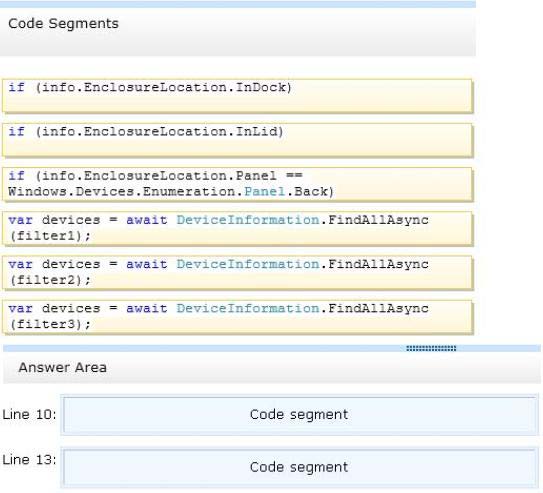This screenshot has height=493, width=543.
Task: Click DeviceInformation in the filter3 segment
Action: 248,308
